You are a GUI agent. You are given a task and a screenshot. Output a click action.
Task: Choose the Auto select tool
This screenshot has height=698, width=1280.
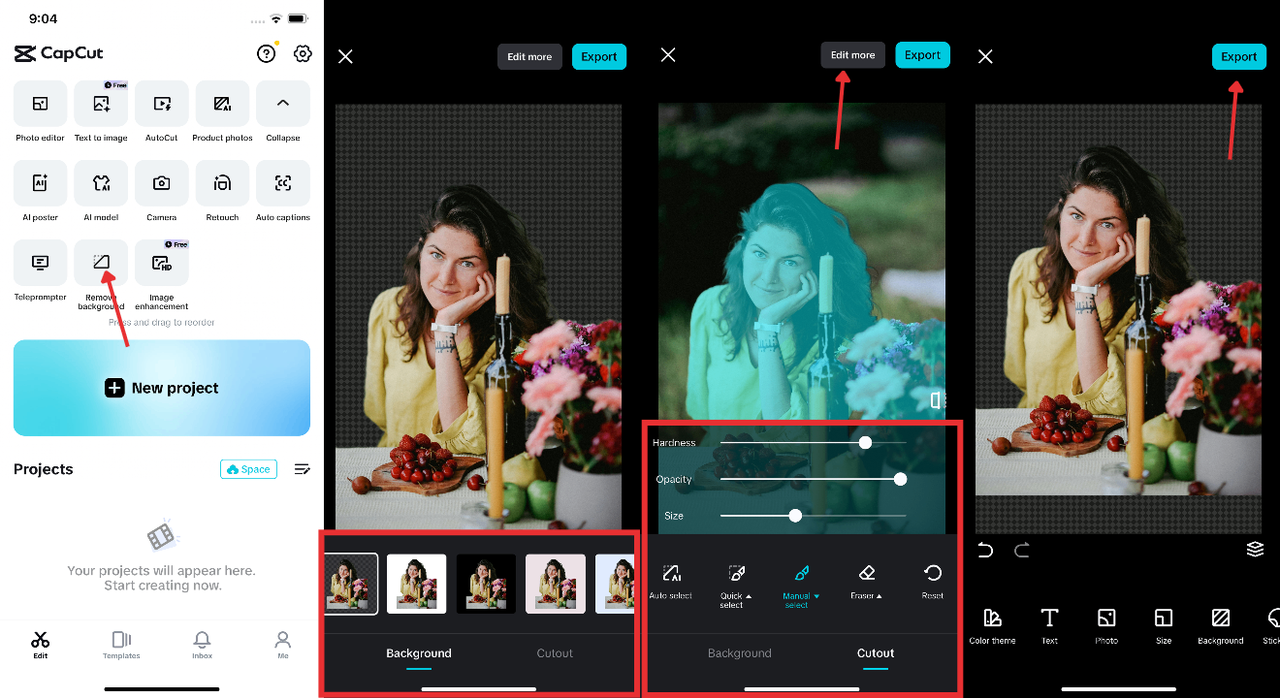tap(671, 581)
